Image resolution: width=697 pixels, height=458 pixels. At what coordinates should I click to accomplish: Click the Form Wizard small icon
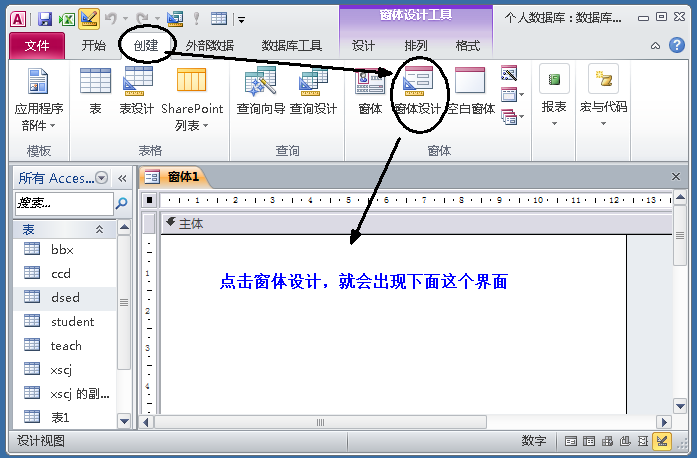509,73
